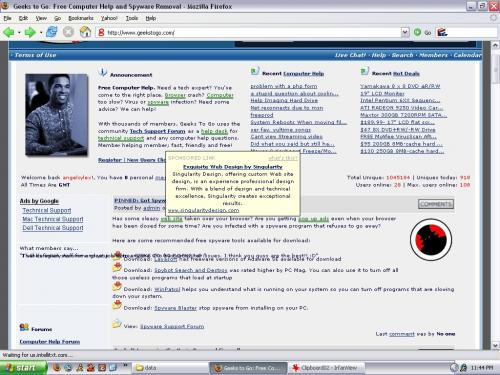Open the Tools menu
500x375 pixels.
click(x=132, y=18)
